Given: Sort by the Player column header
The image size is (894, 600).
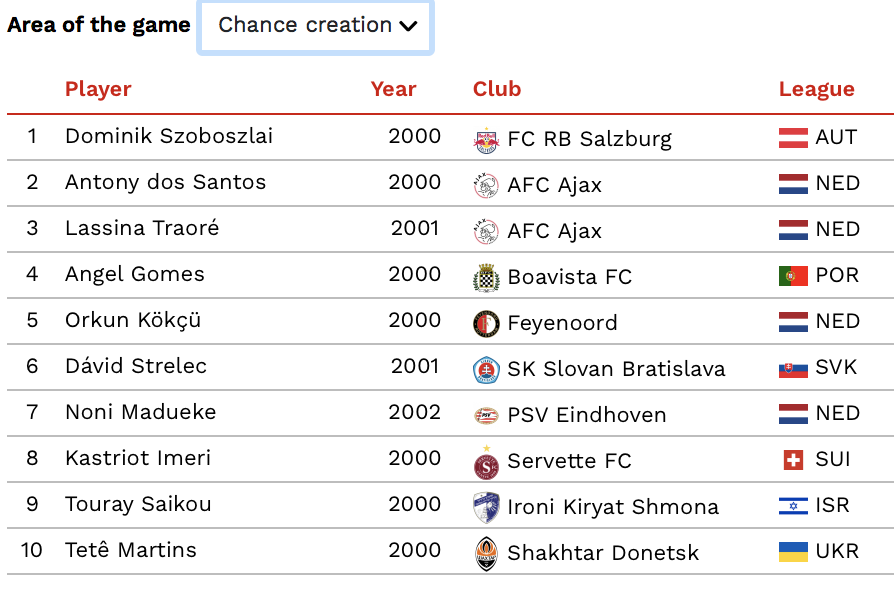Looking at the screenshot, I should click(98, 90).
